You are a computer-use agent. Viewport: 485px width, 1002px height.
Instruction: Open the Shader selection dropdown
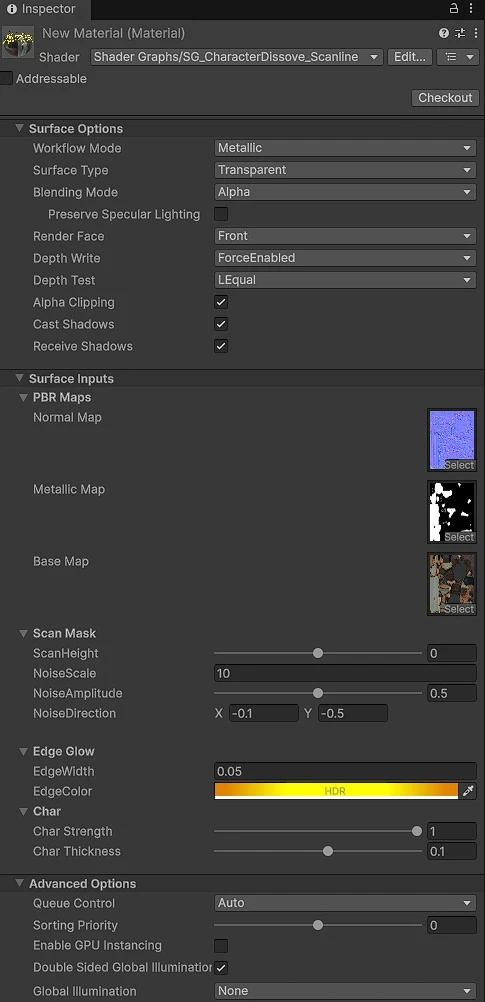(x=237, y=57)
